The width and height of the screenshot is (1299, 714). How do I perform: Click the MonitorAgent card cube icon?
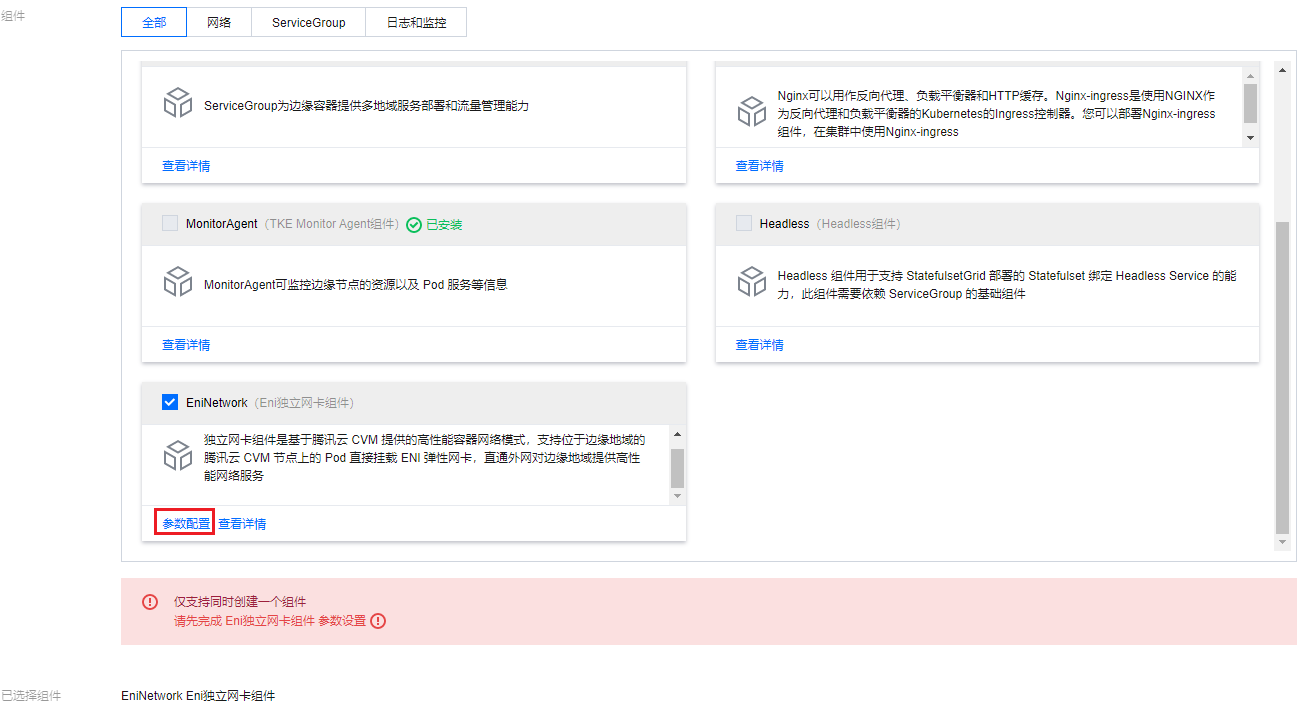coord(178,282)
